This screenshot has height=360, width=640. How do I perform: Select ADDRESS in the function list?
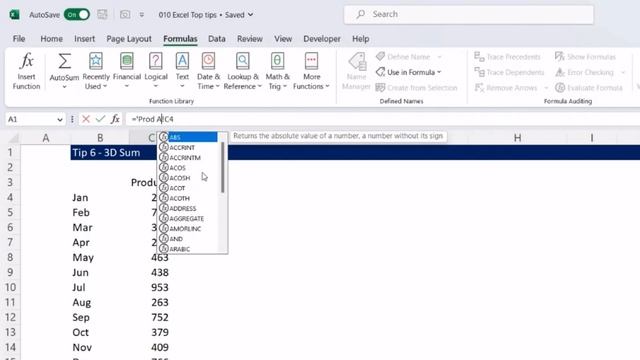click(x=188, y=209)
